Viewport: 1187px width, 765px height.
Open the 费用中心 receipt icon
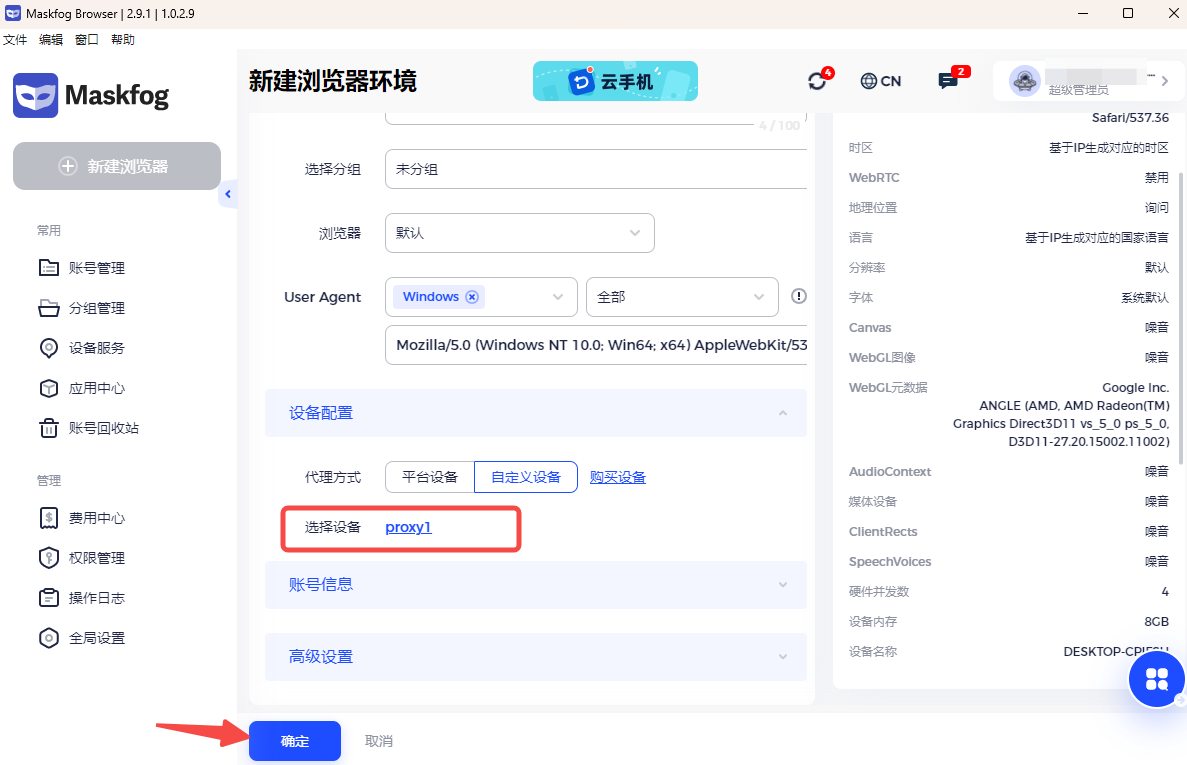tap(48, 518)
